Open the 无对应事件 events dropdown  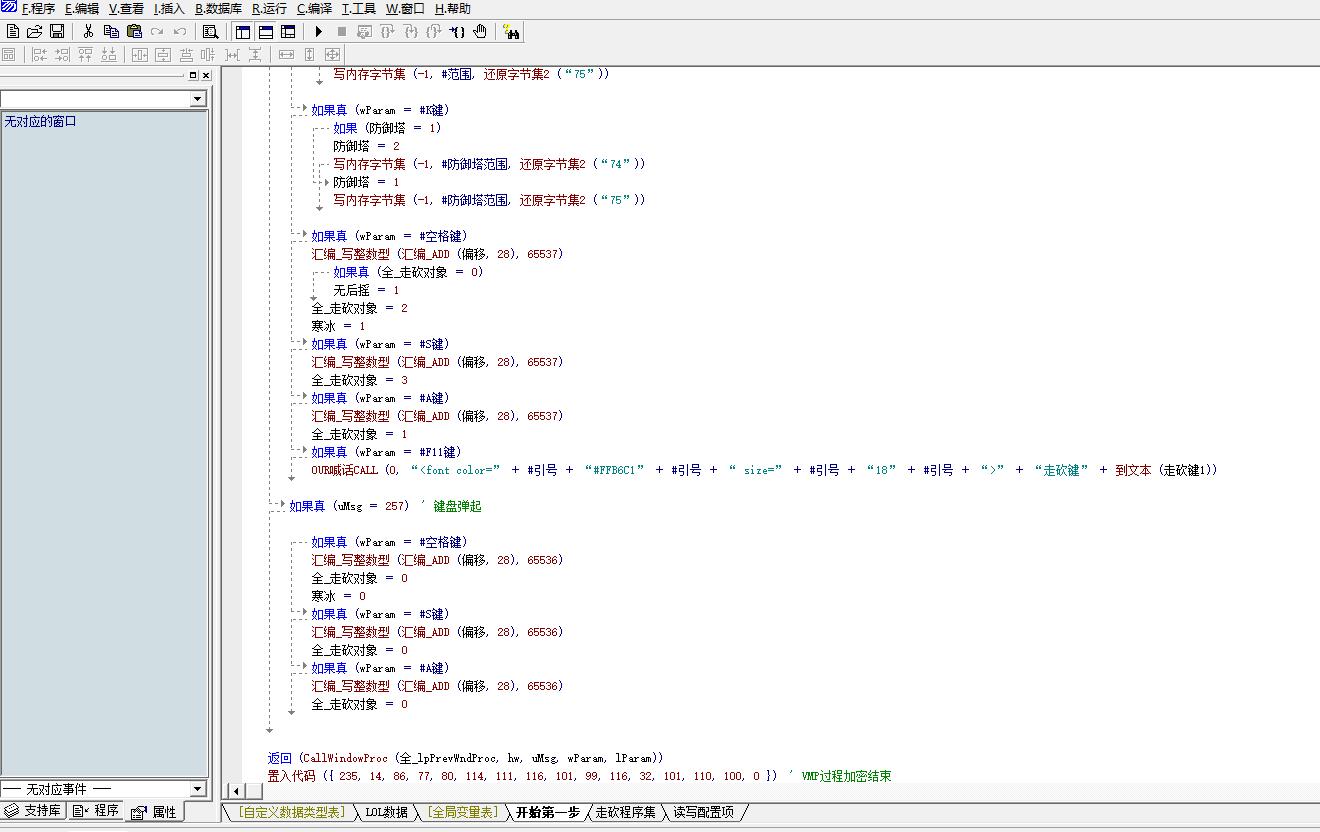103,789
